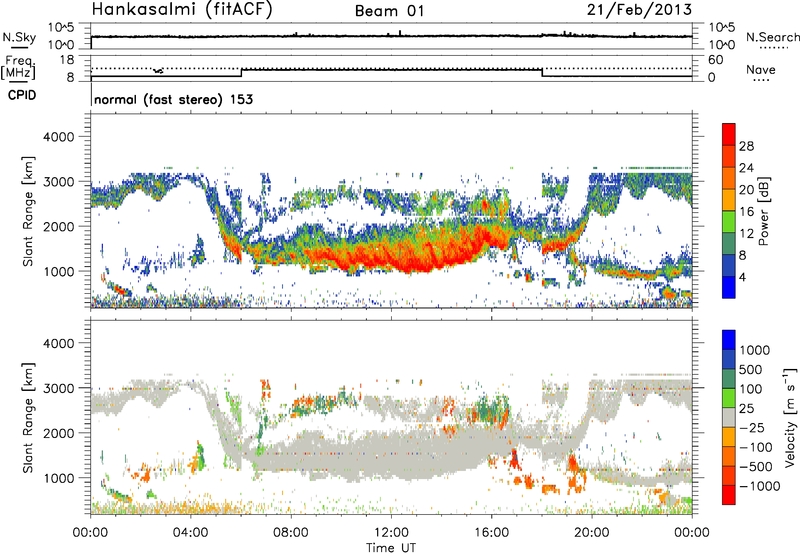This screenshot has width=800, height=554.
Task: Click the '4000' tick of the power panel
Action: click(59, 137)
